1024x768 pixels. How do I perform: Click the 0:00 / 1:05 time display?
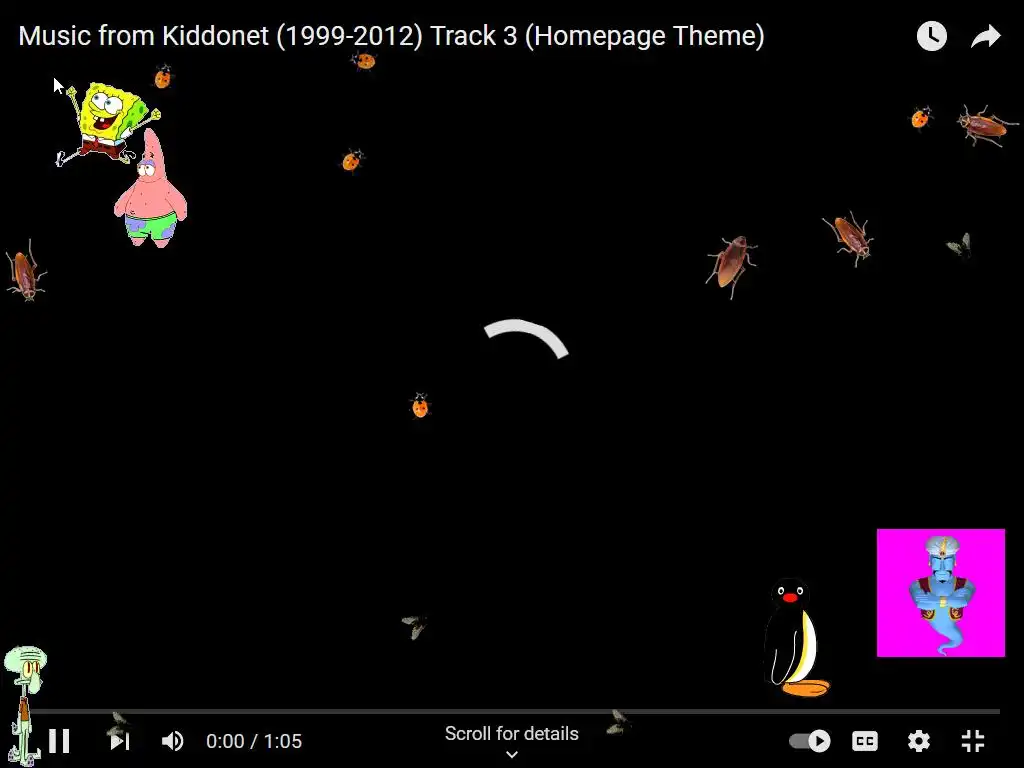pyautogui.click(x=254, y=741)
